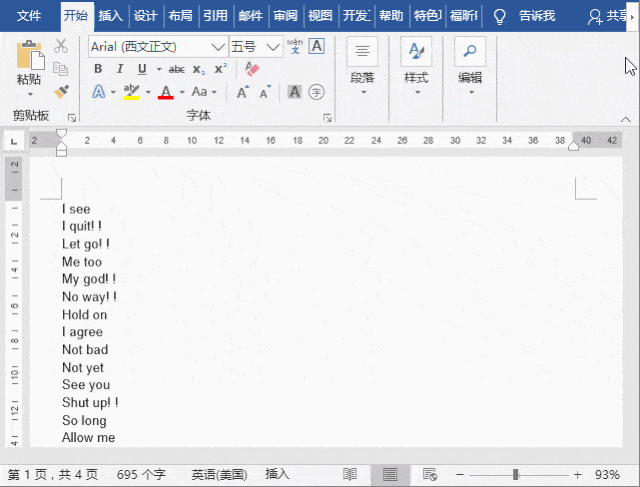The width and height of the screenshot is (640, 487).
Task: Open the 字体 font dialog launcher
Action: tap(327, 118)
